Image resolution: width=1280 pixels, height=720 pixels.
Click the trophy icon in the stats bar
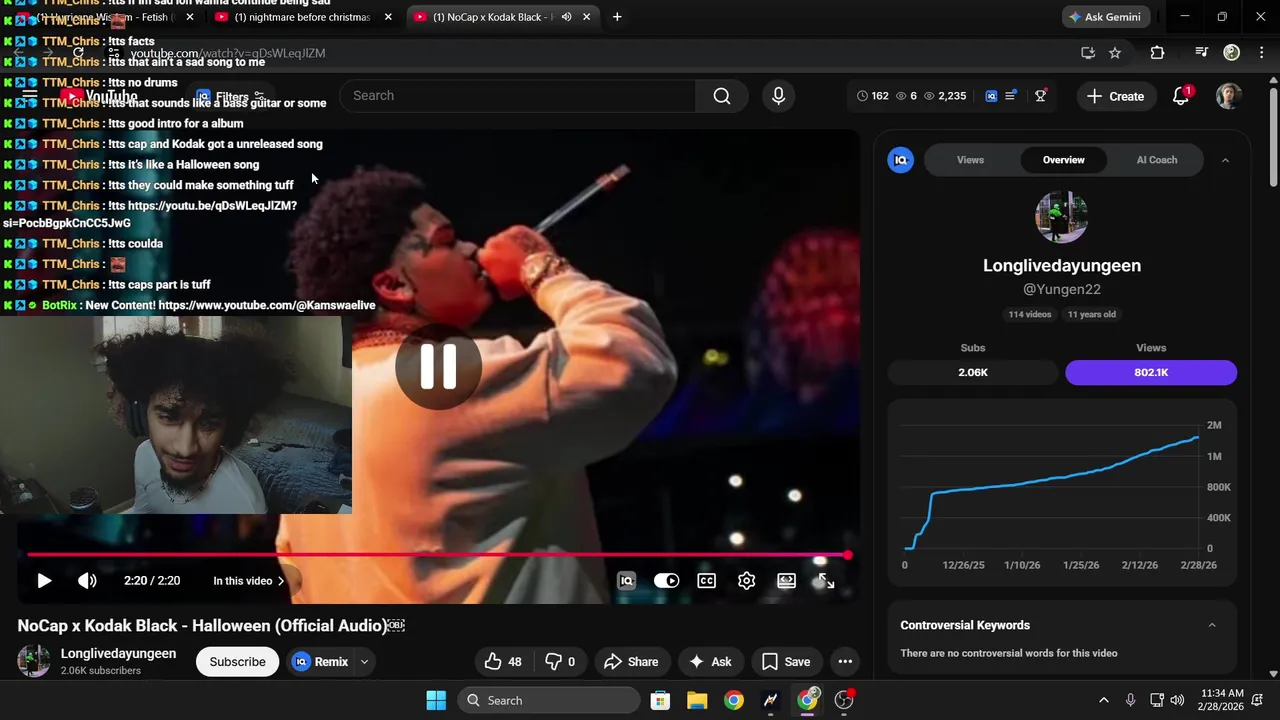[1040, 96]
